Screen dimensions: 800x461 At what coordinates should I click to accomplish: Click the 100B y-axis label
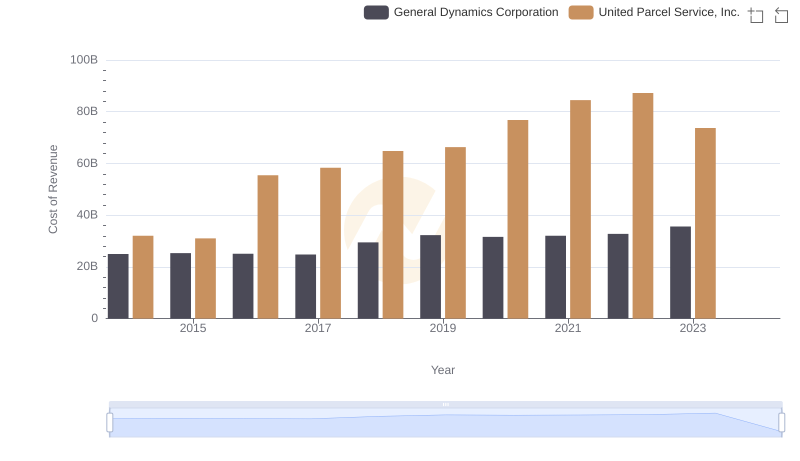tap(84, 60)
